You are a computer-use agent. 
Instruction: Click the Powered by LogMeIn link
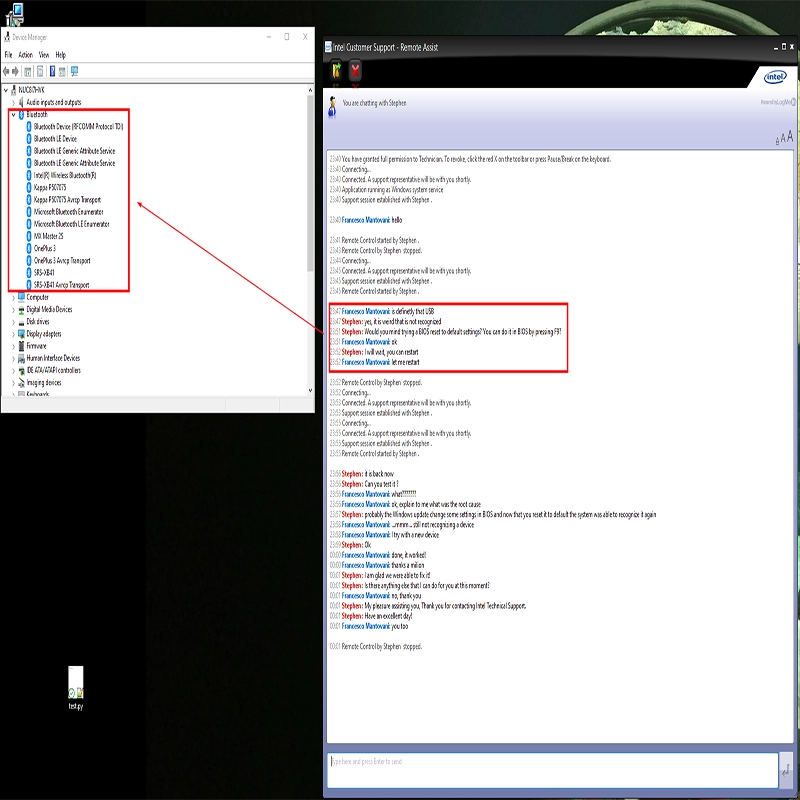(x=777, y=102)
